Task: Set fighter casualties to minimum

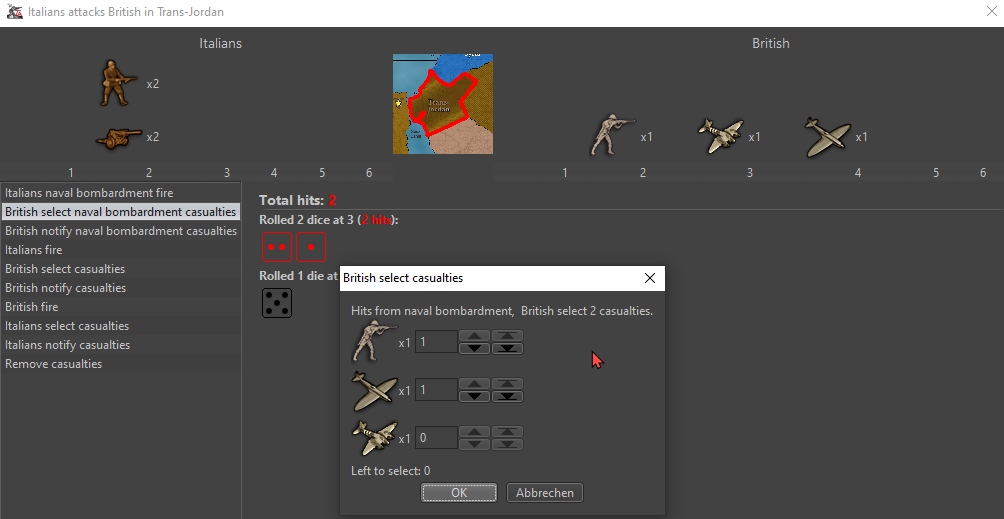Action: coord(508,396)
